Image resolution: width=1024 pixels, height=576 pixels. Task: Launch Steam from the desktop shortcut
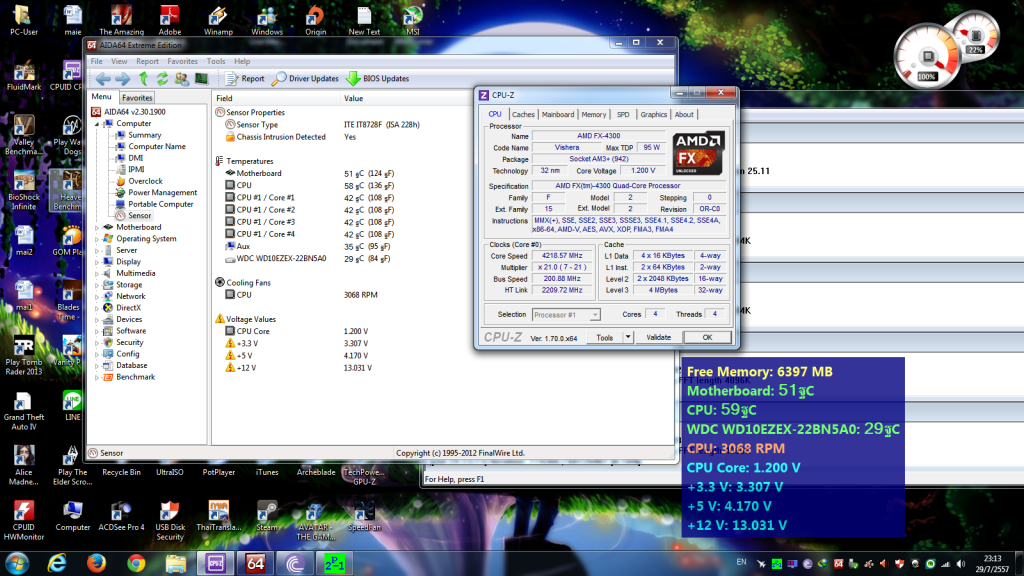click(268, 512)
